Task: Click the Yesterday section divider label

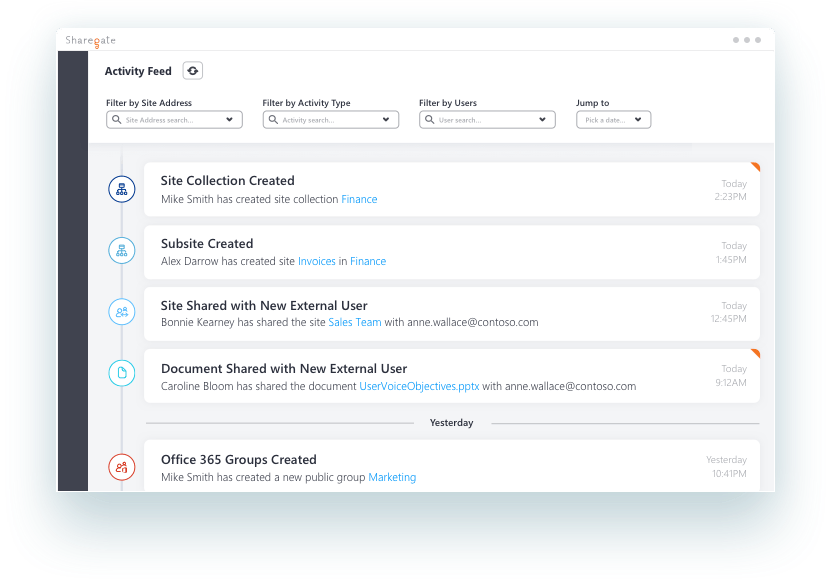Action: [452, 423]
